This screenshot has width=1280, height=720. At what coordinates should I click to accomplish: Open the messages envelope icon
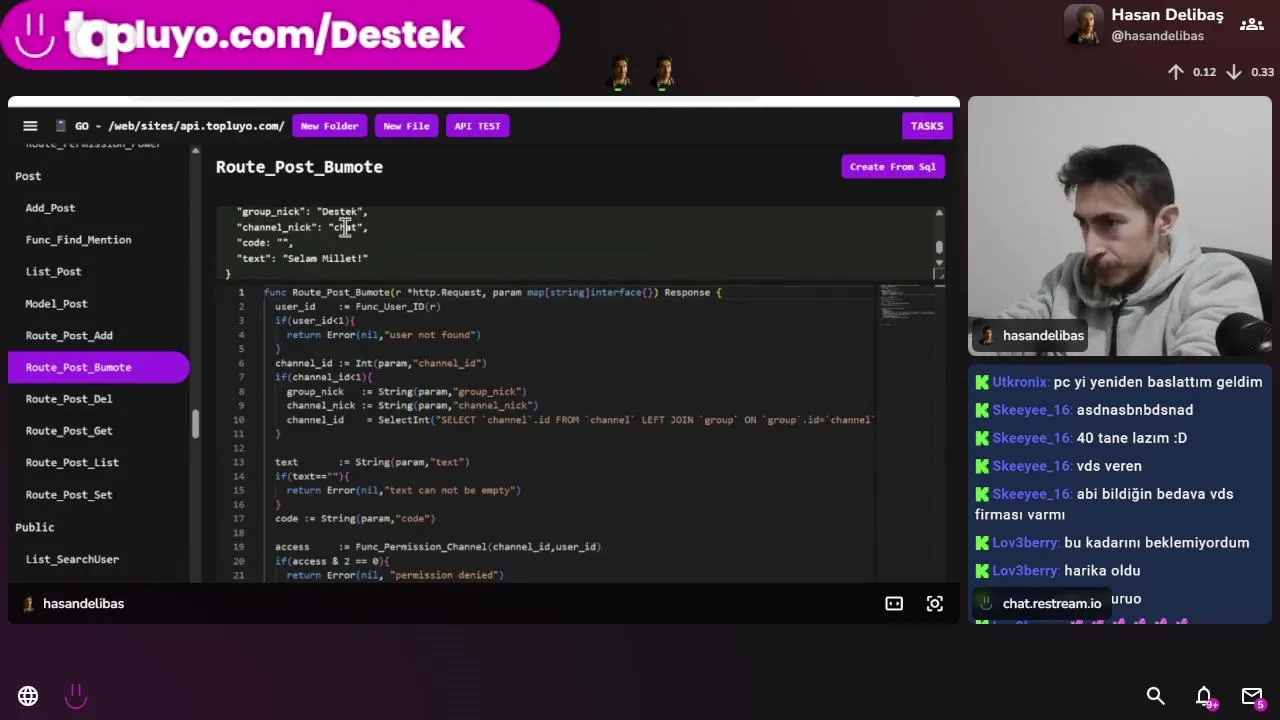click(x=1252, y=696)
